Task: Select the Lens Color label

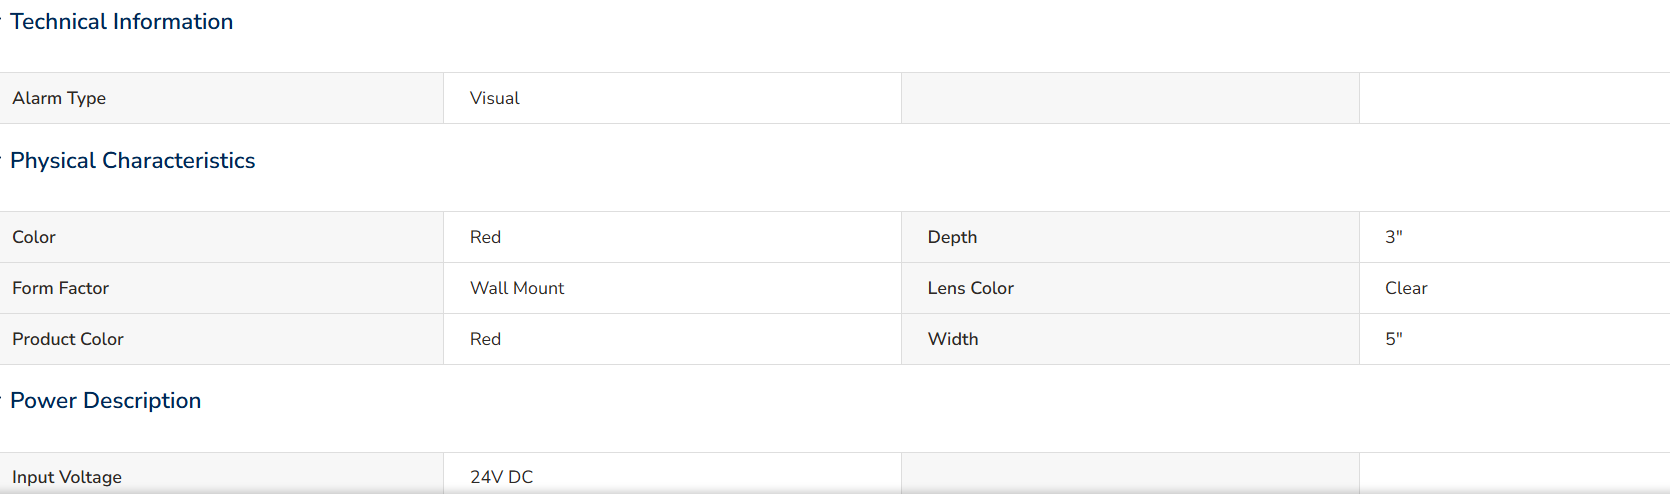Action: (970, 288)
